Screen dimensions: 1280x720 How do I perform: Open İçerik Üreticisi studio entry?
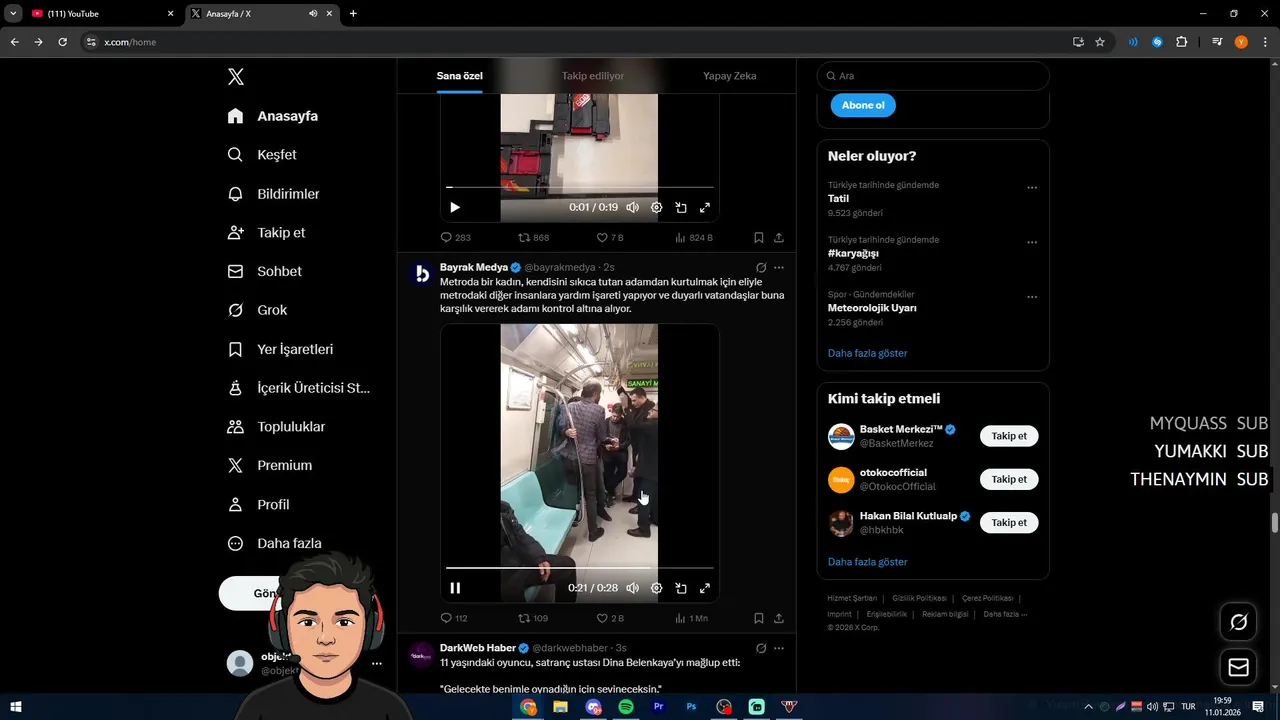[298, 388]
